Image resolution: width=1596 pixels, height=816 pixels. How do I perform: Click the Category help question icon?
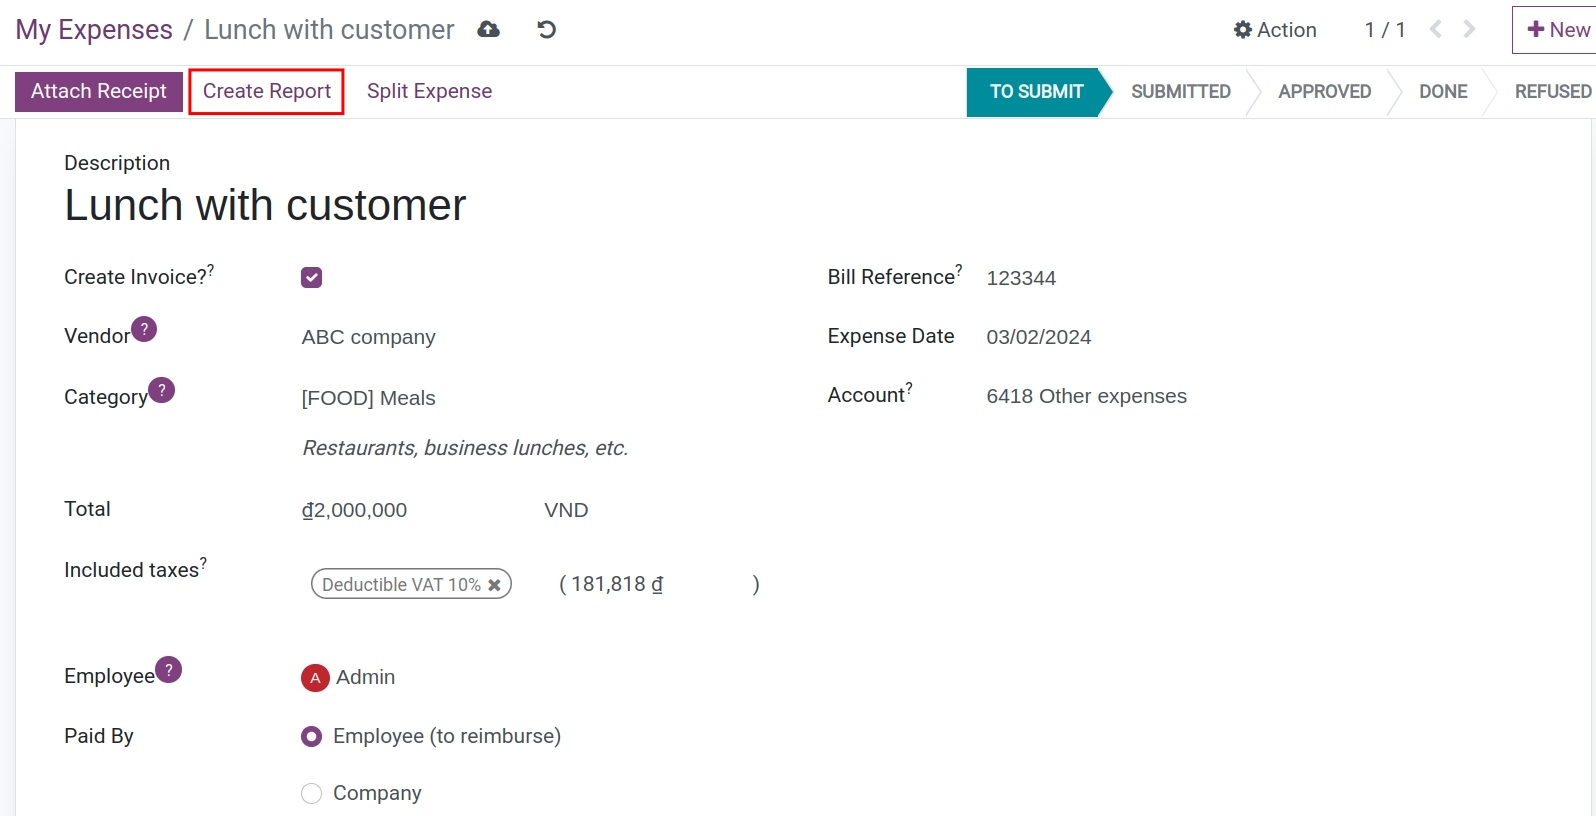(x=162, y=390)
